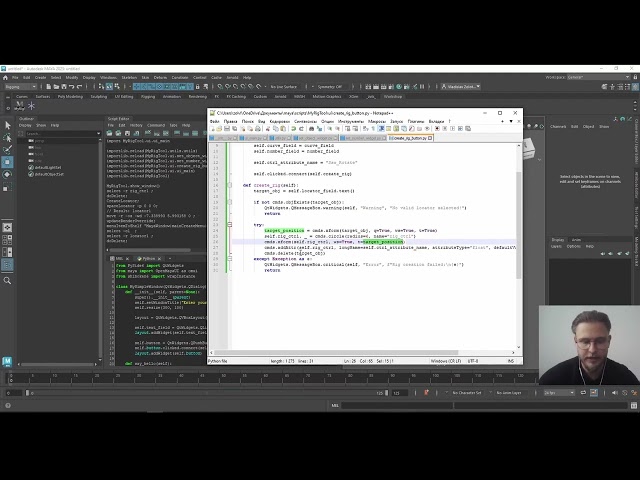
Task: Click the Redo arrow in Maya's status line
Action: tap(80, 87)
